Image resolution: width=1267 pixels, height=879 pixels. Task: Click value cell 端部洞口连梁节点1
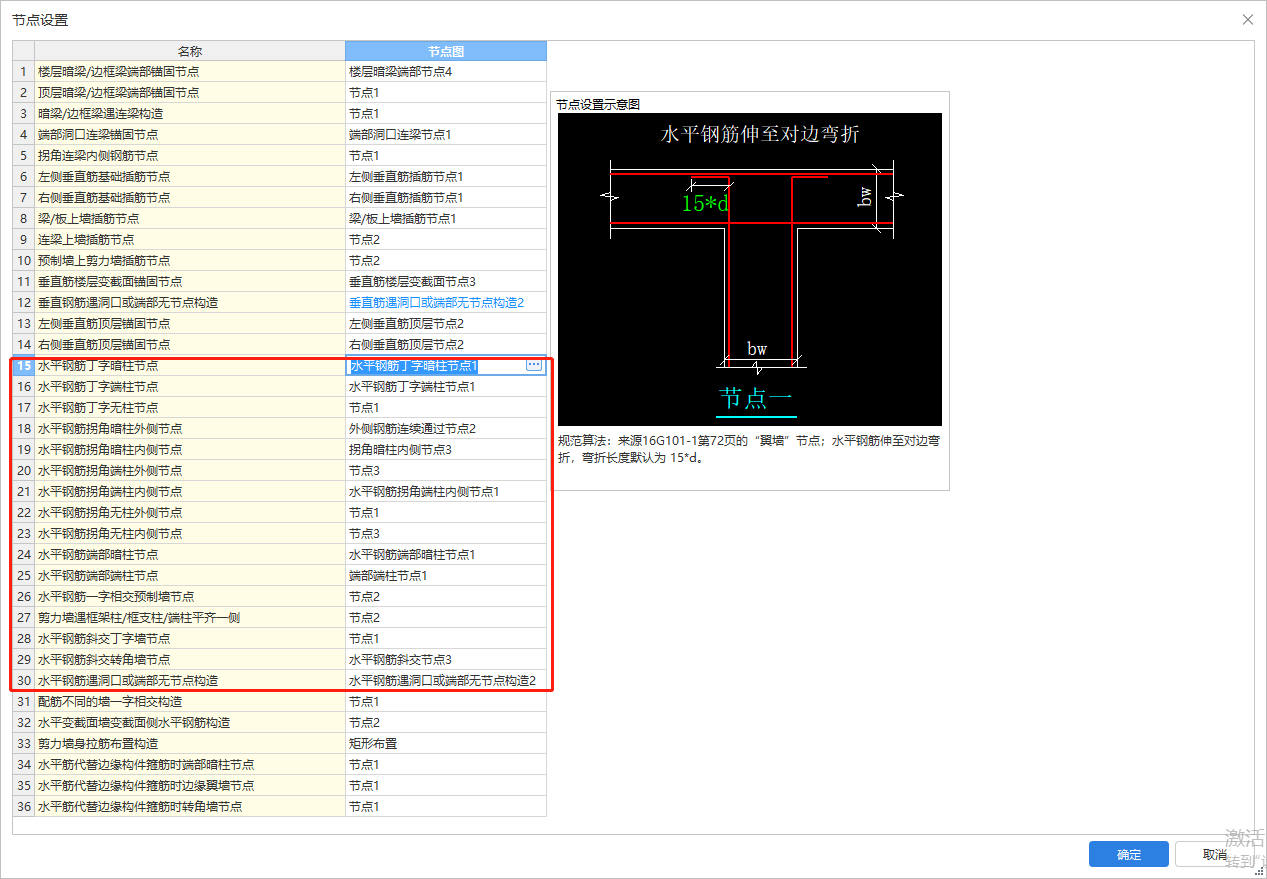[446, 135]
